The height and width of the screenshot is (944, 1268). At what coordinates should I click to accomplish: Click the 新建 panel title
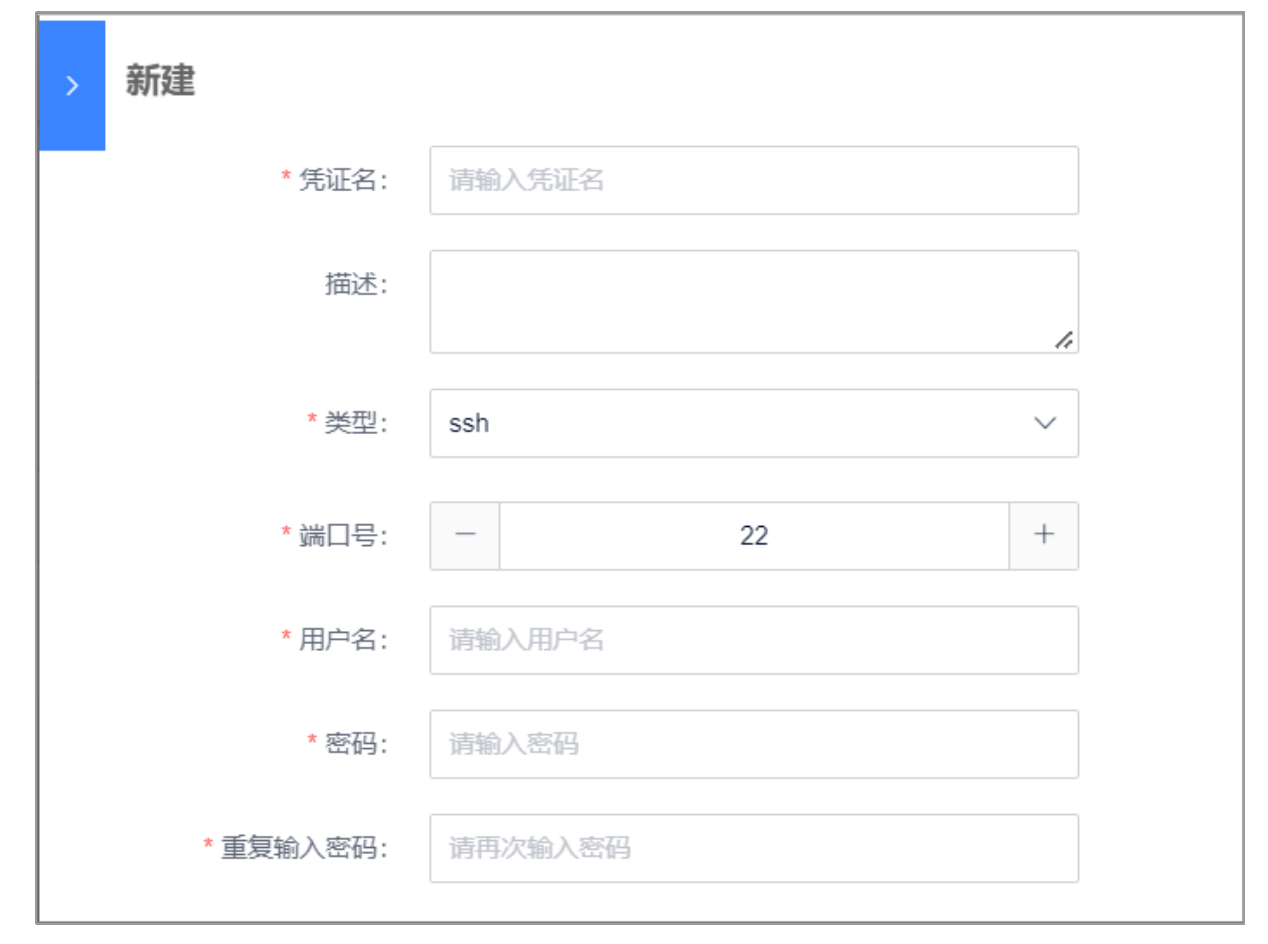click(160, 81)
